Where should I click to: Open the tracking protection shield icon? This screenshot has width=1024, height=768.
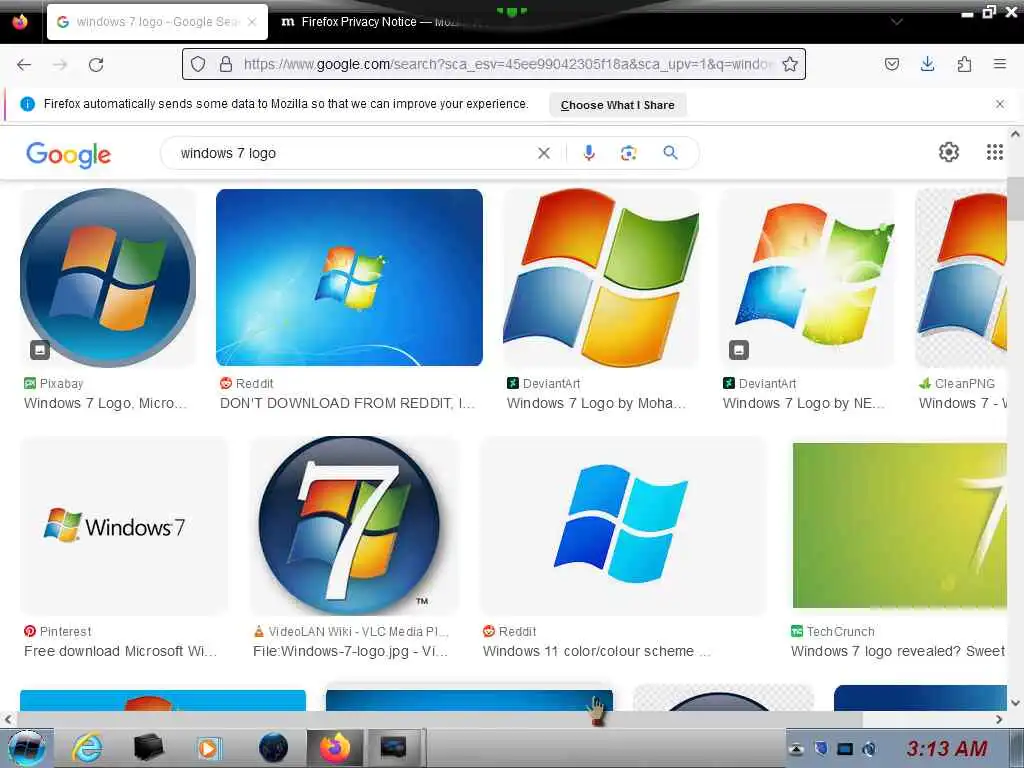click(198, 64)
